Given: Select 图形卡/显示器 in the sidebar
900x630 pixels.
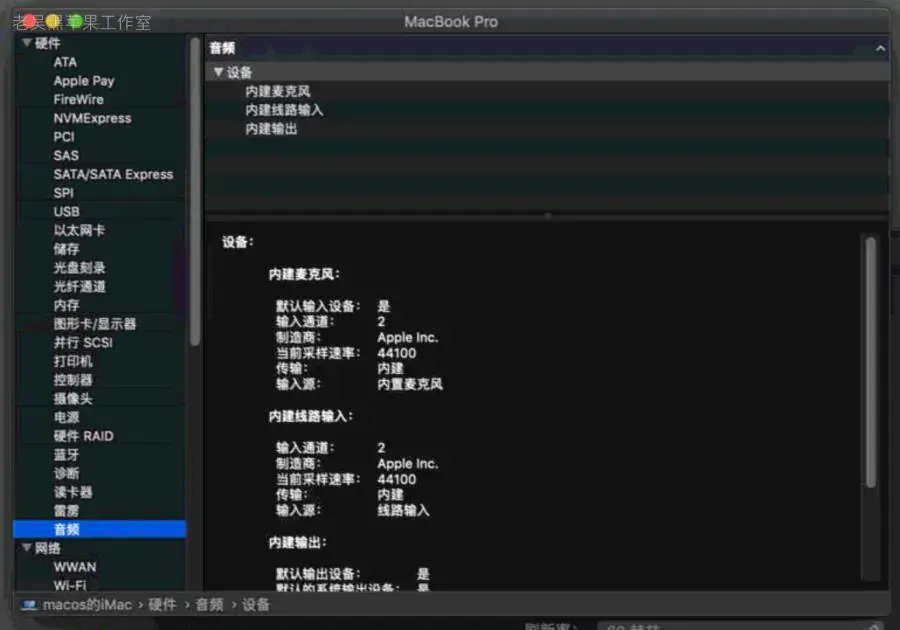Looking at the screenshot, I should [95, 324].
